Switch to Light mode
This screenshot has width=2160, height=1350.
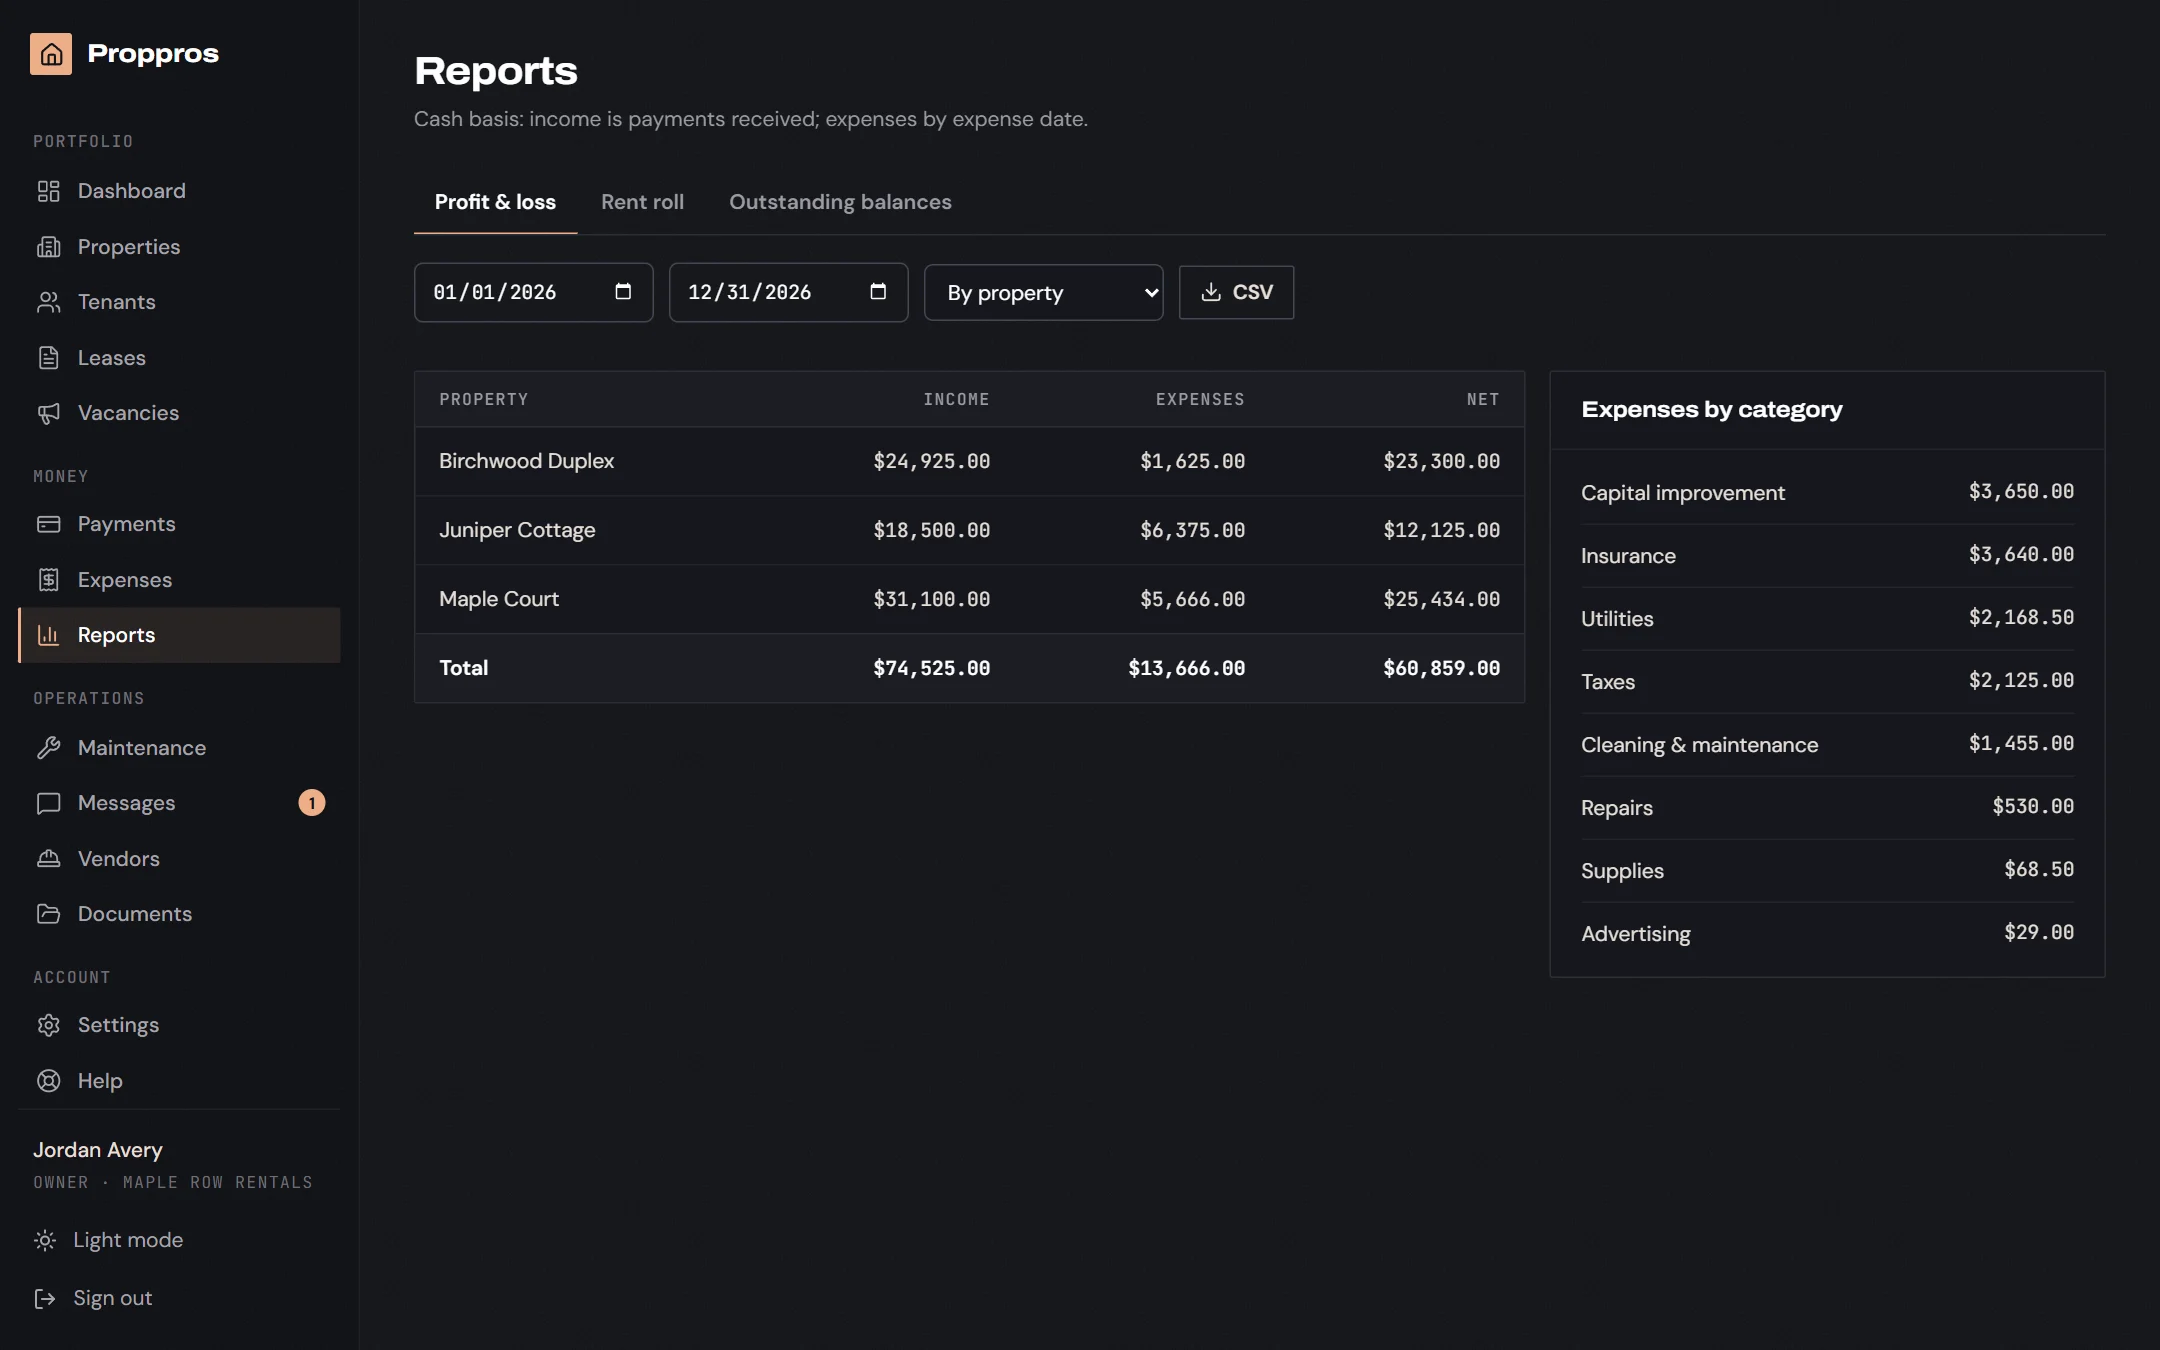tap(128, 1240)
